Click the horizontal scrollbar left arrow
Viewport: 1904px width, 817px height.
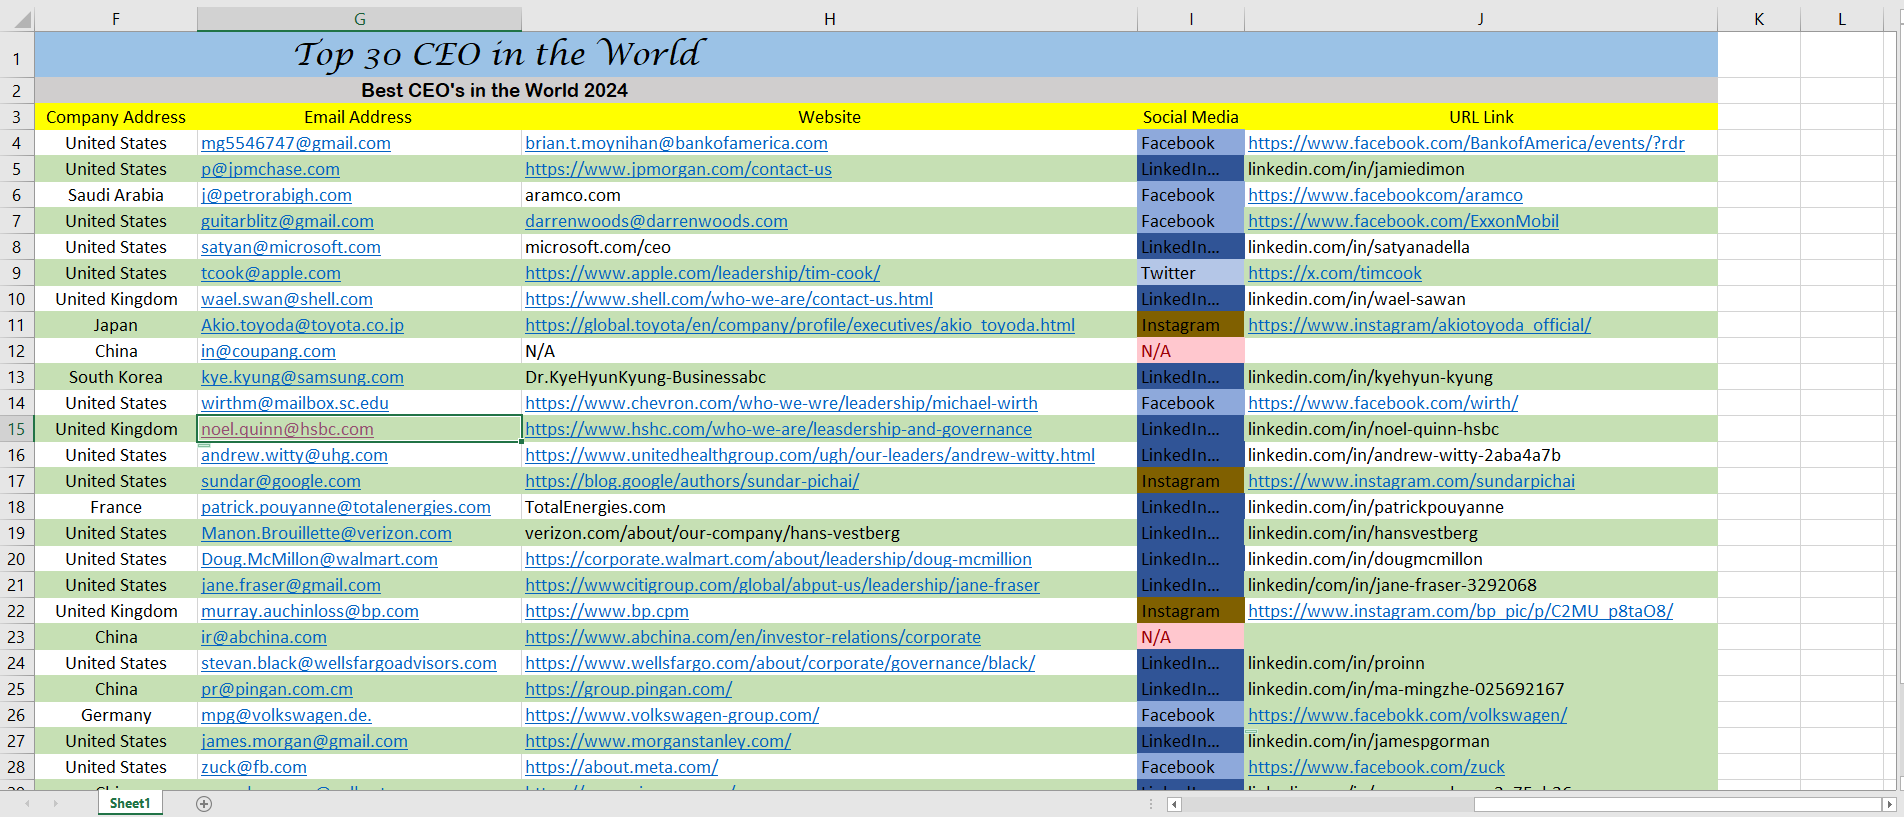1175,804
